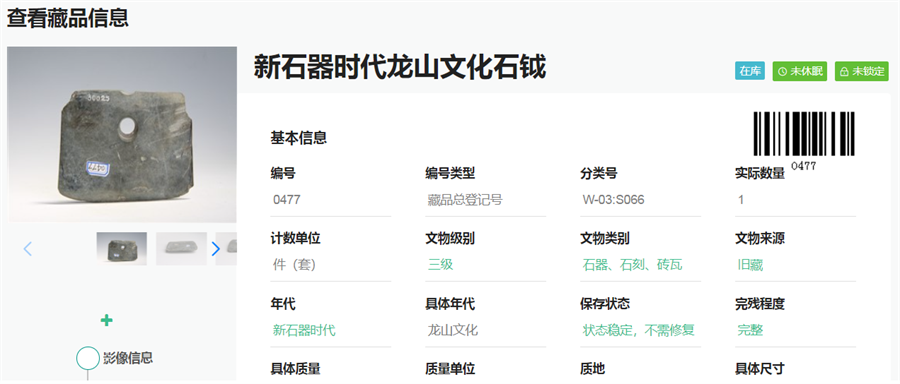Image resolution: width=900 pixels, height=384 pixels.
Task: Click the 质地 field label
Action: tap(592, 369)
